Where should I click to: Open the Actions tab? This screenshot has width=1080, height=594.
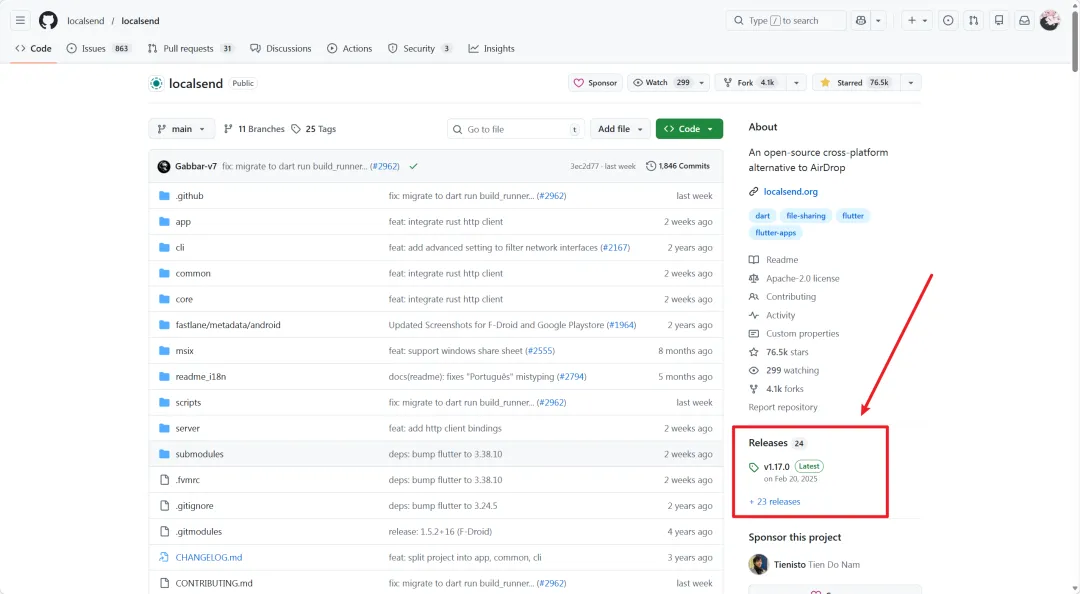click(349, 48)
